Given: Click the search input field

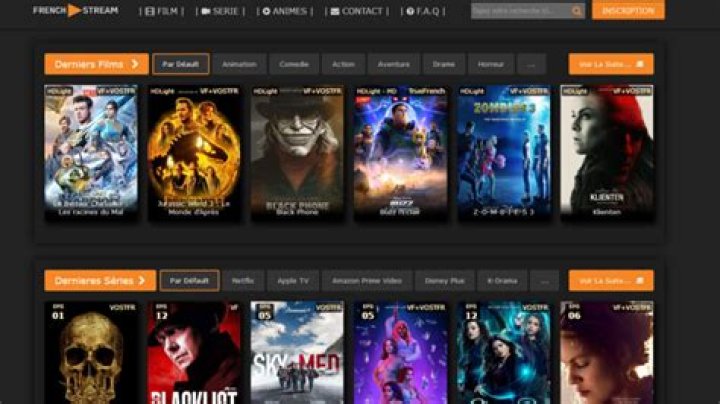Looking at the screenshot, I should pos(520,11).
